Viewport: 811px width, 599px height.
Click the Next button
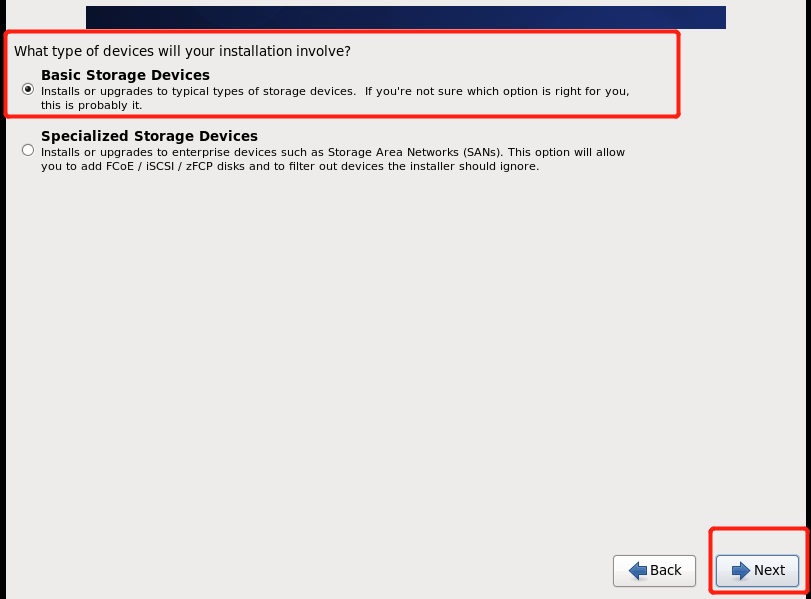pyautogui.click(x=757, y=571)
